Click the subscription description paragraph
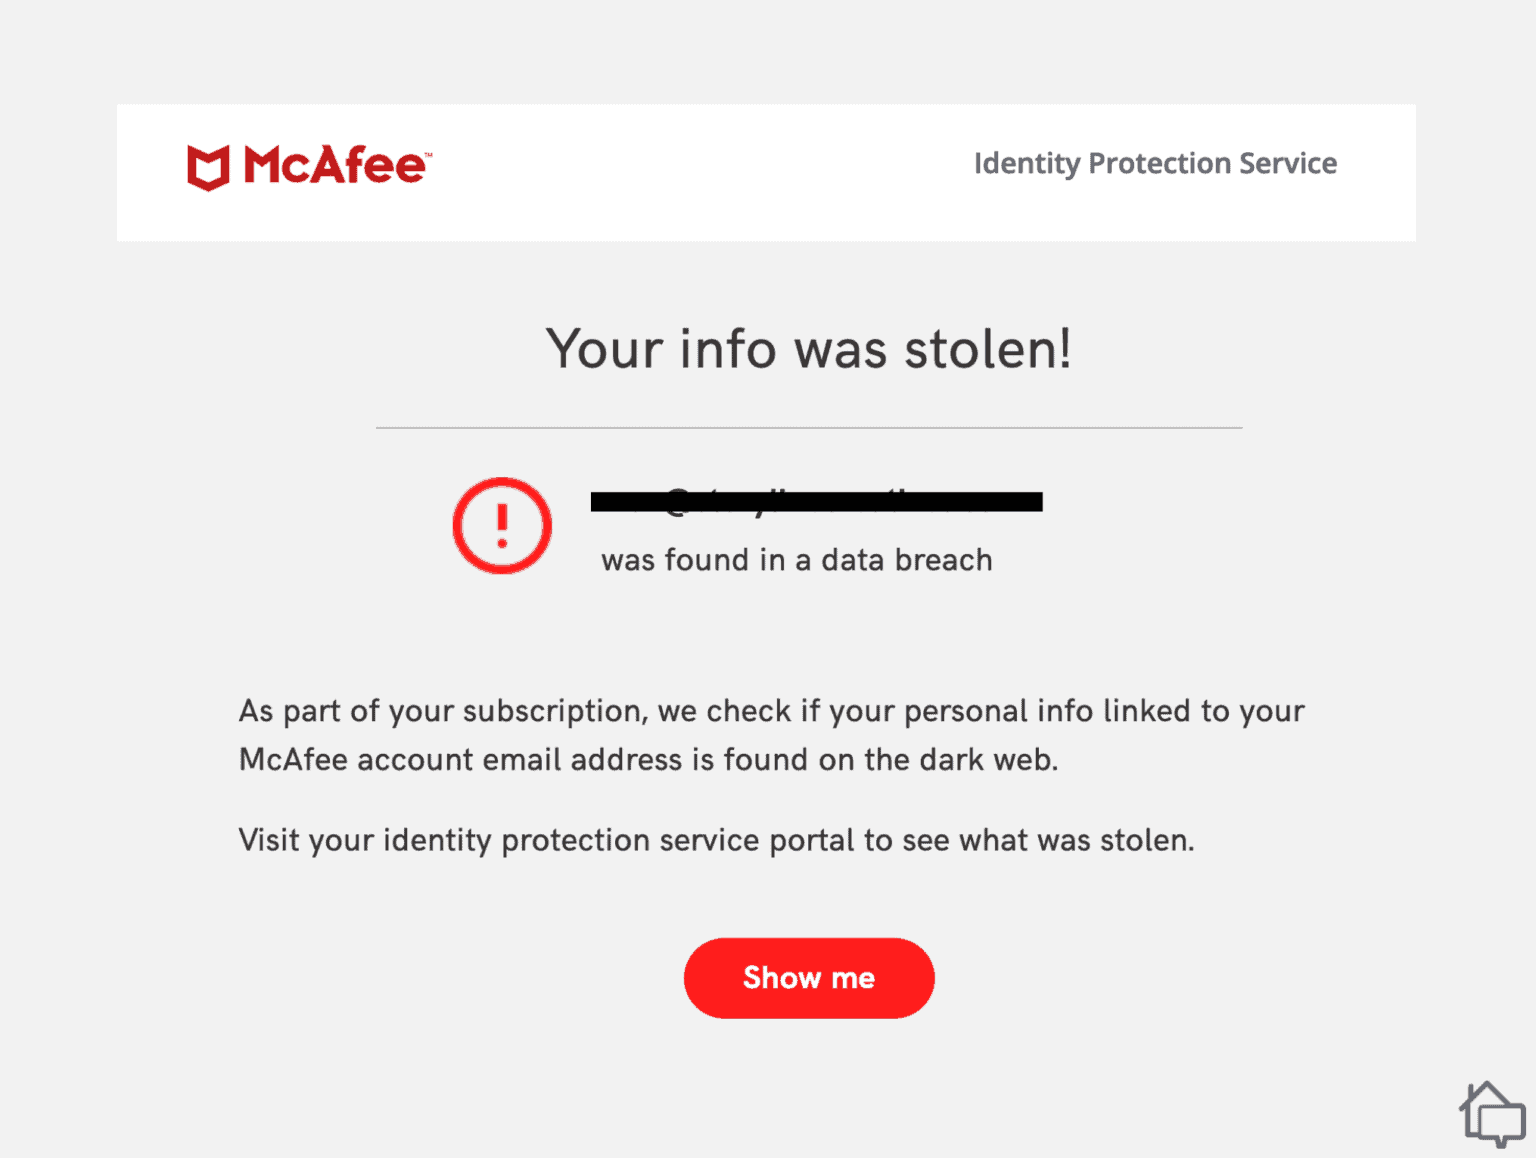The image size is (1536, 1158). (x=770, y=734)
